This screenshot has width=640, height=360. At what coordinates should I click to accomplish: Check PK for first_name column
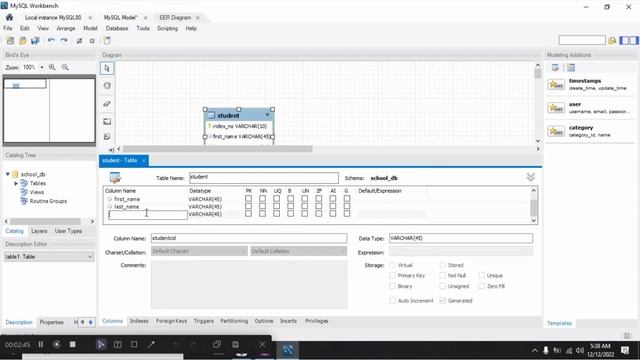248,199
